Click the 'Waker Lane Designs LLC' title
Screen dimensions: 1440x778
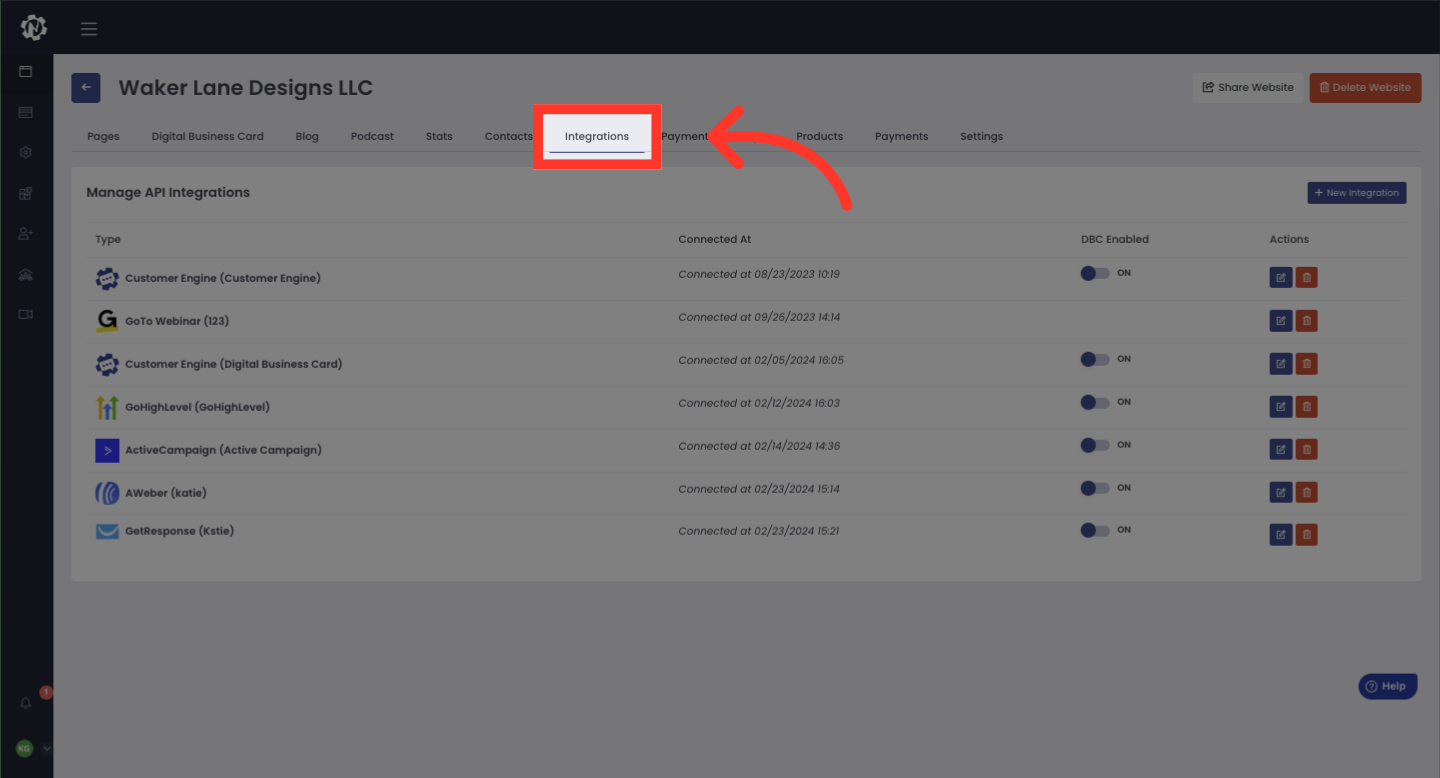(x=245, y=88)
